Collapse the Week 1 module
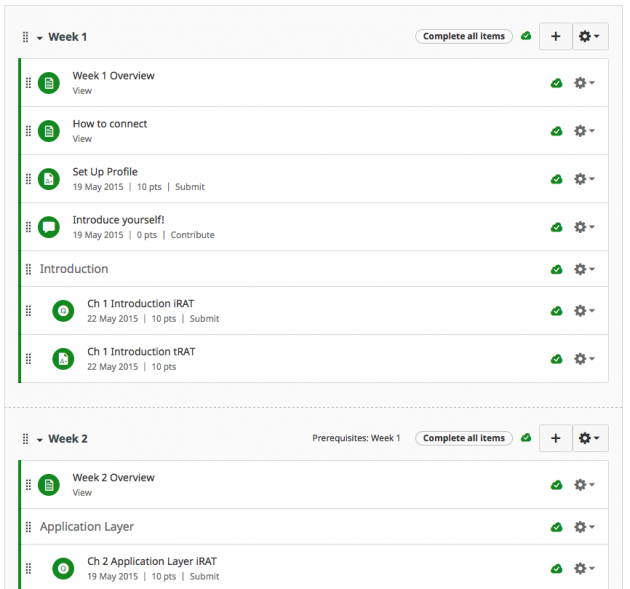The height and width of the screenshot is (589, 630). tap(39, 38)
